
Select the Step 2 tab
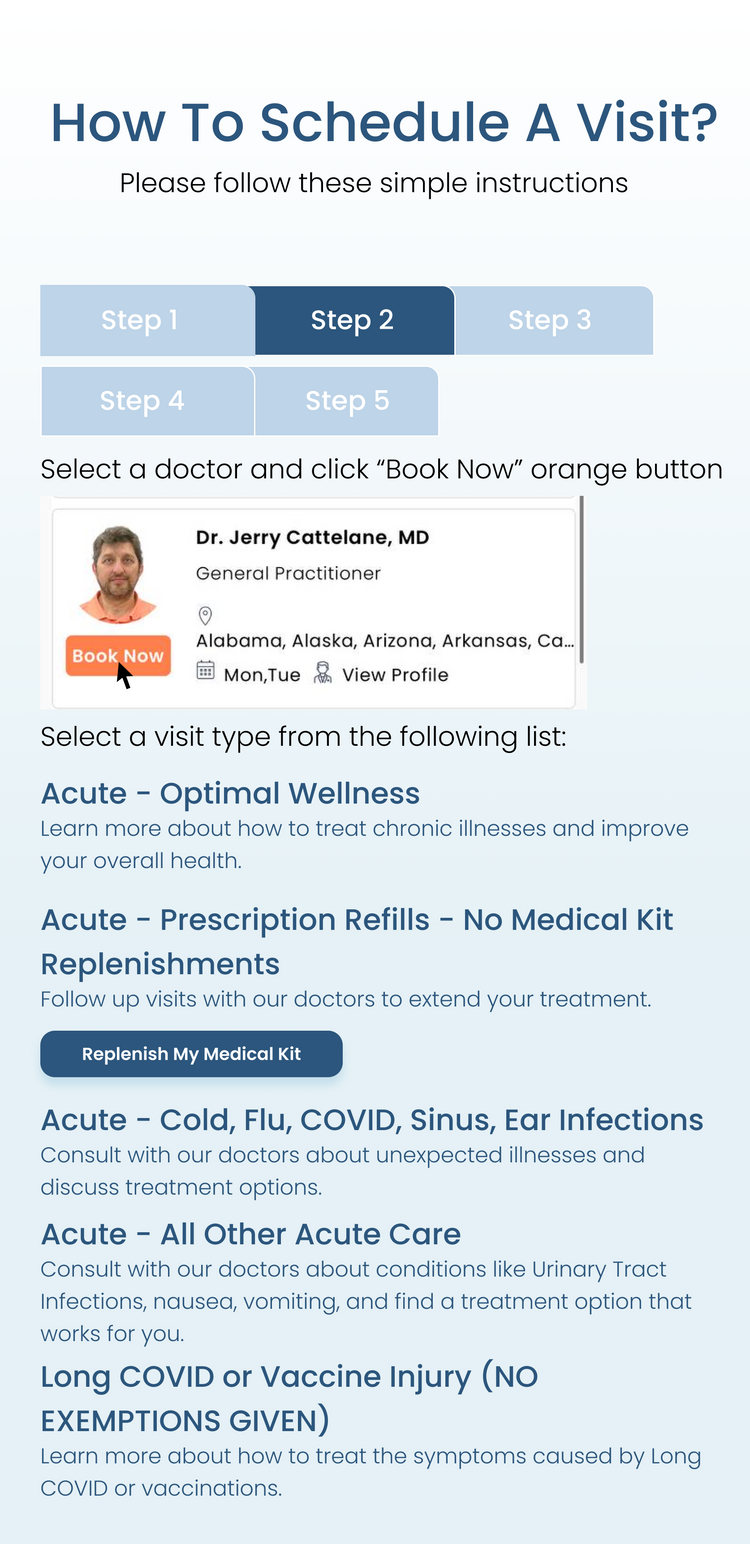point(352,320)
